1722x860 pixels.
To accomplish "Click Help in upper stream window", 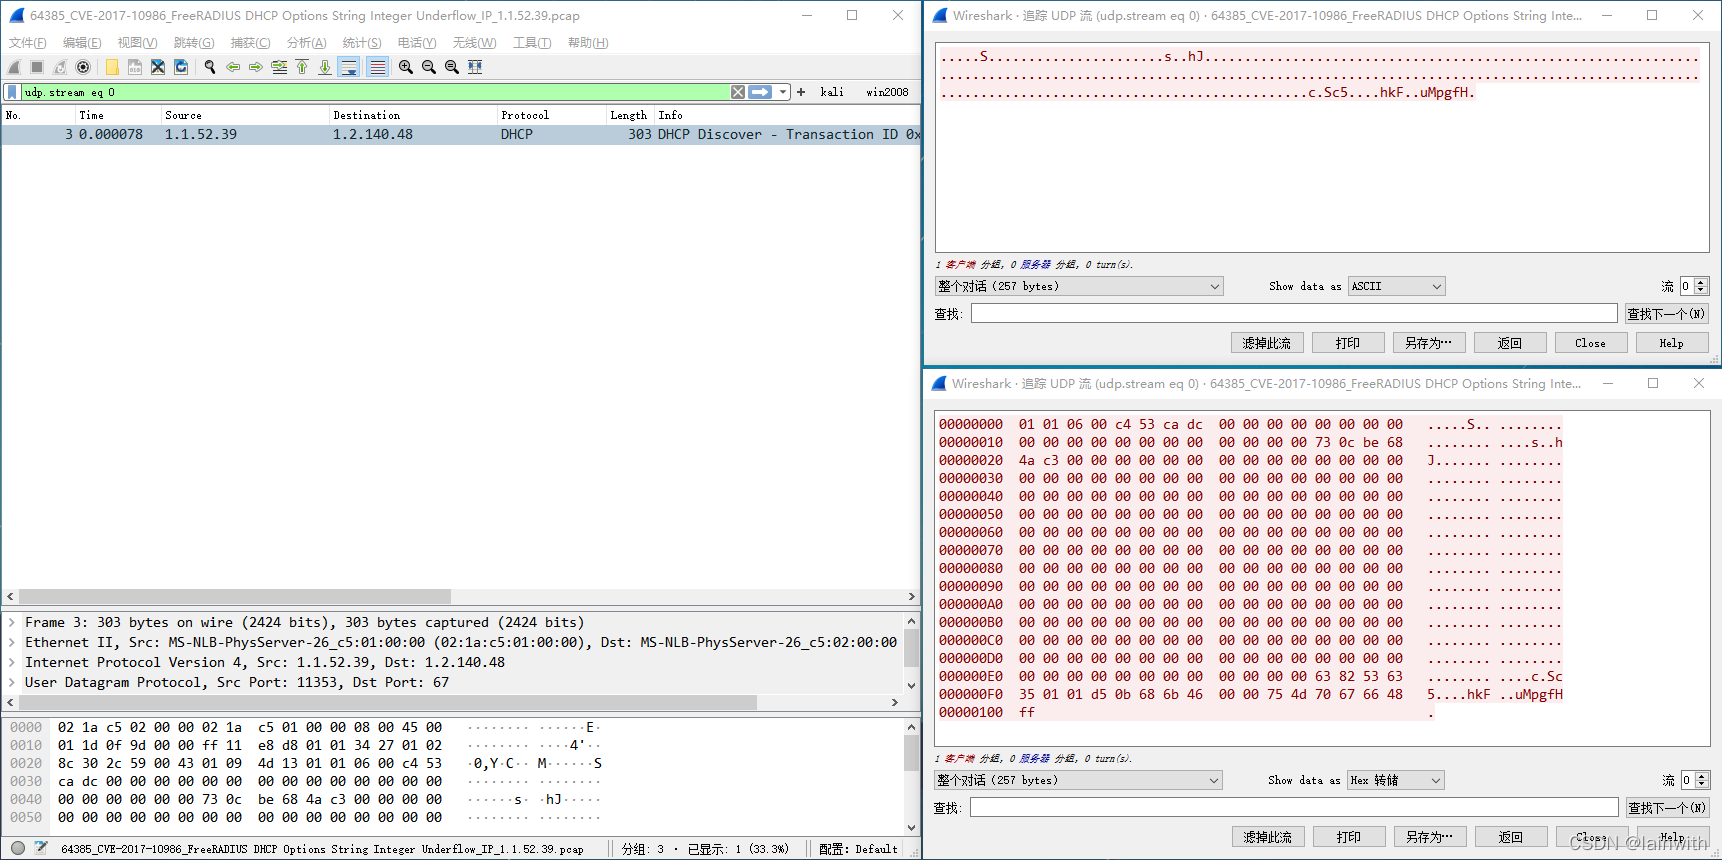I will [1672, 343].
